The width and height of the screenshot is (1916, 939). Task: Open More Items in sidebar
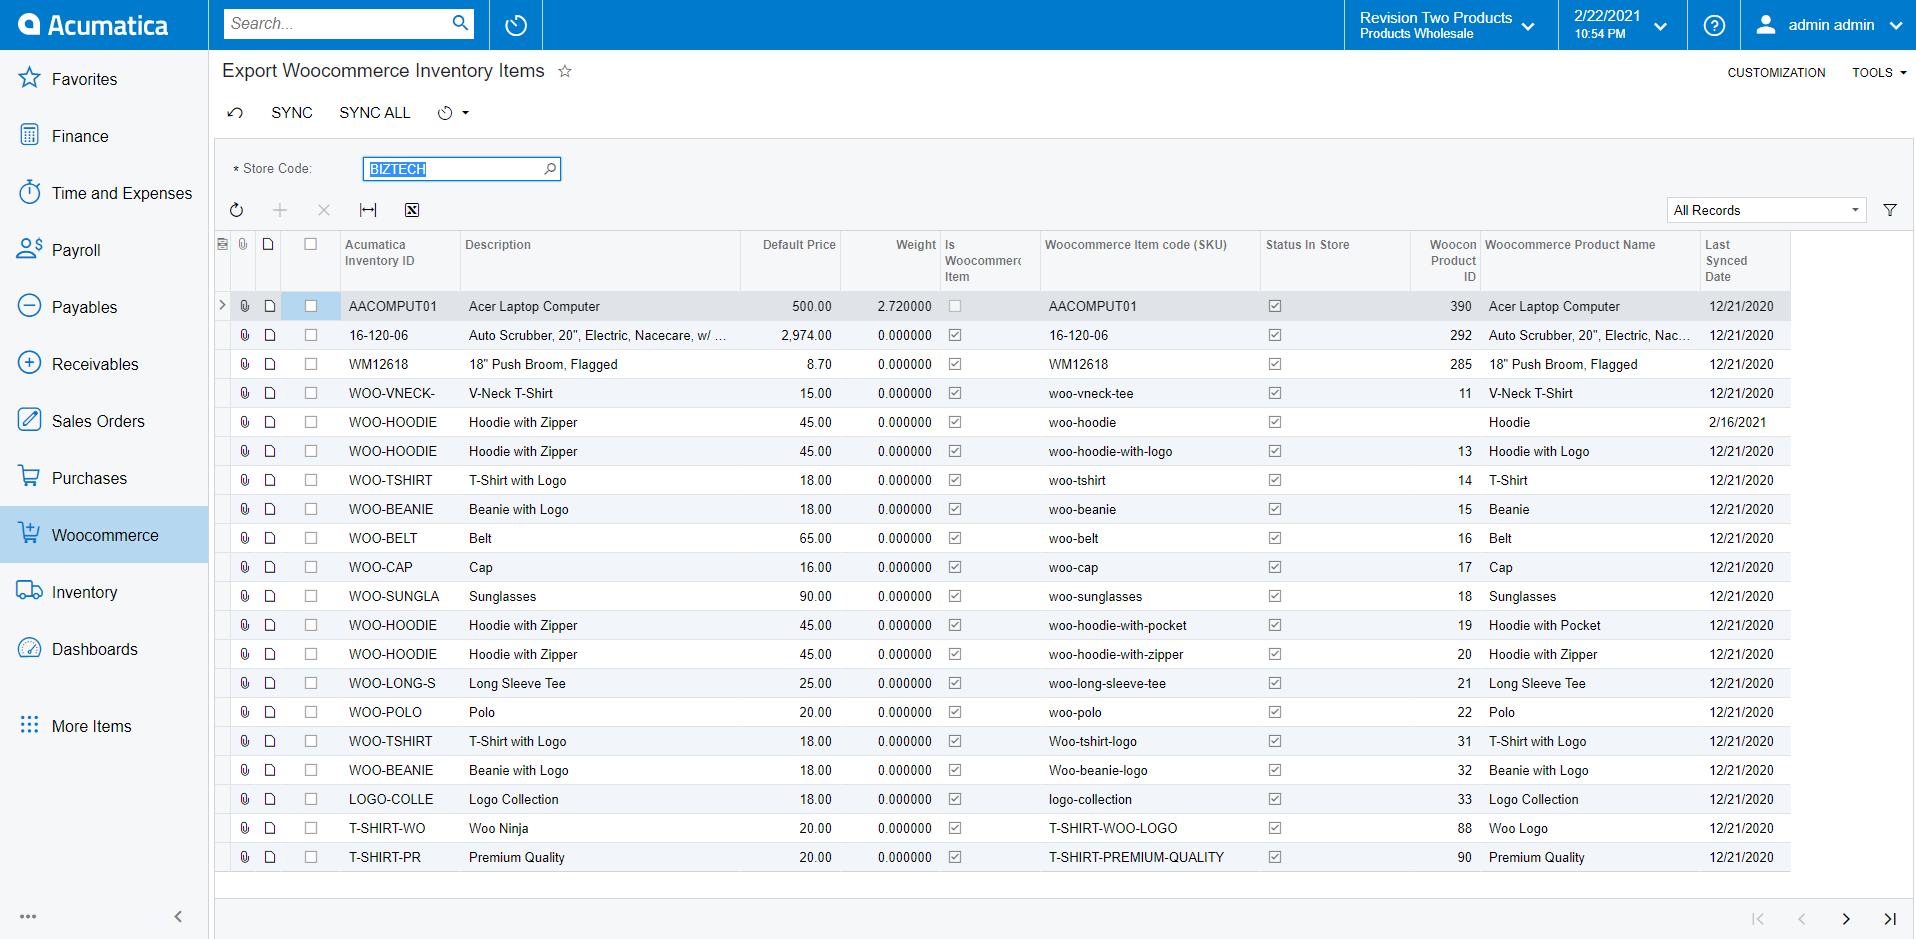point(104,726)
